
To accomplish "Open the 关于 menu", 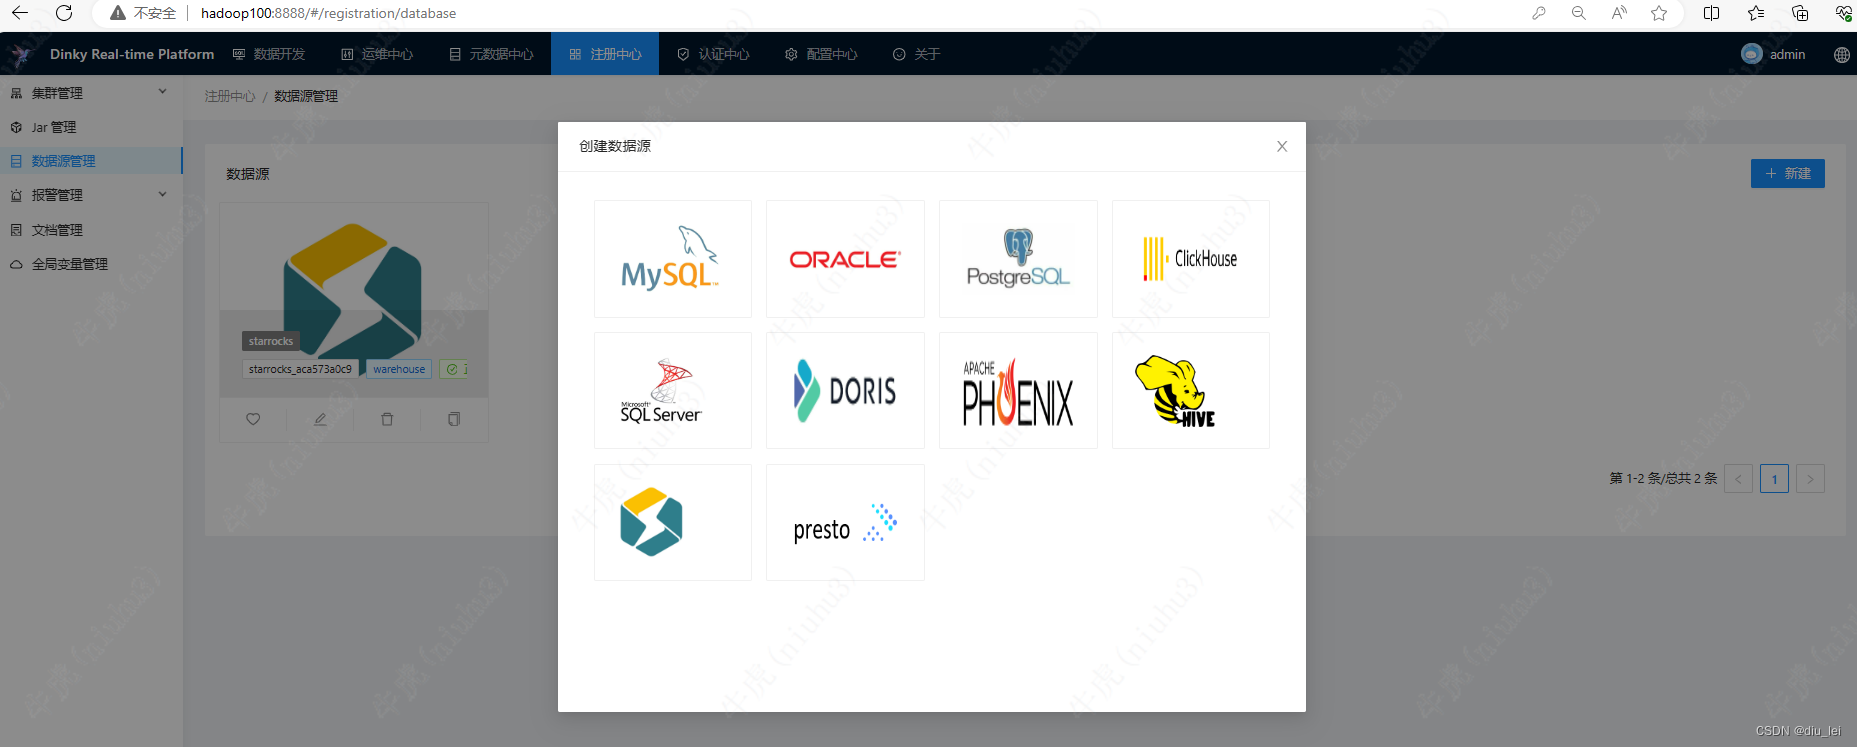I will pos(916,54).
